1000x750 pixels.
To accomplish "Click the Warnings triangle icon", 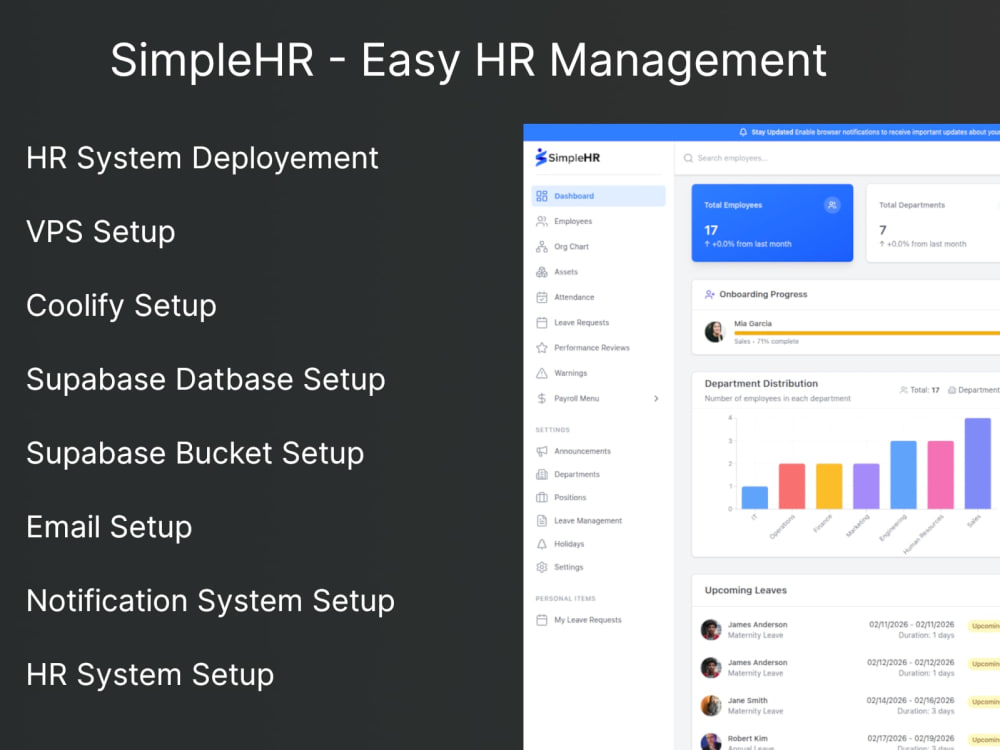I will pyautogui.click(x=541, y=373).
